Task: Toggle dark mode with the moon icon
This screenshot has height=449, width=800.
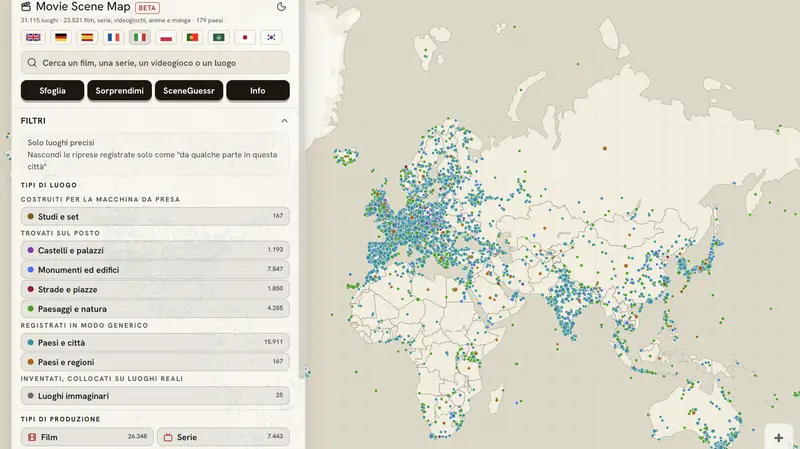Action: click(x=281, y=7)
